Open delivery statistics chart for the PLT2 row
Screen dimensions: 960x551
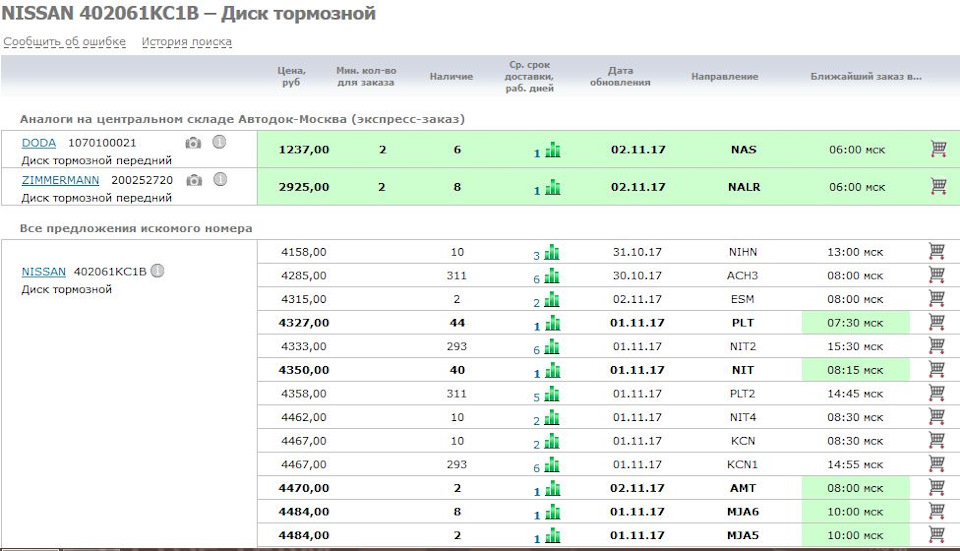[552, 394]
